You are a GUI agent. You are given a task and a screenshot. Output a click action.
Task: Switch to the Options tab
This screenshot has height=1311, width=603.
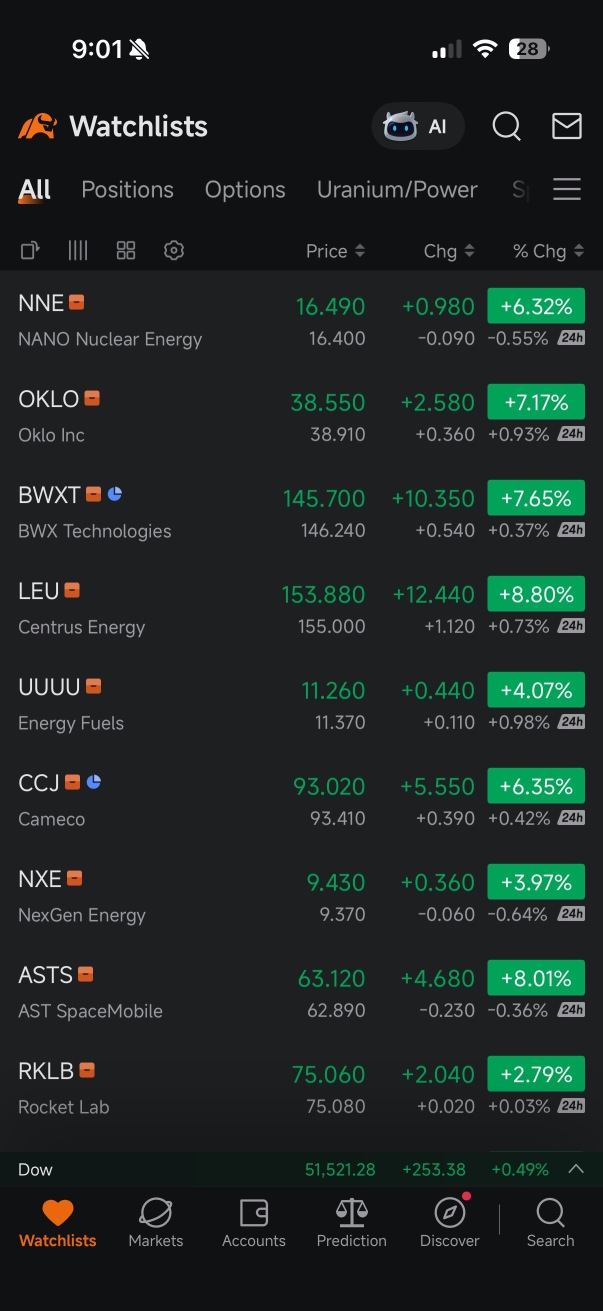click(245, 189)
